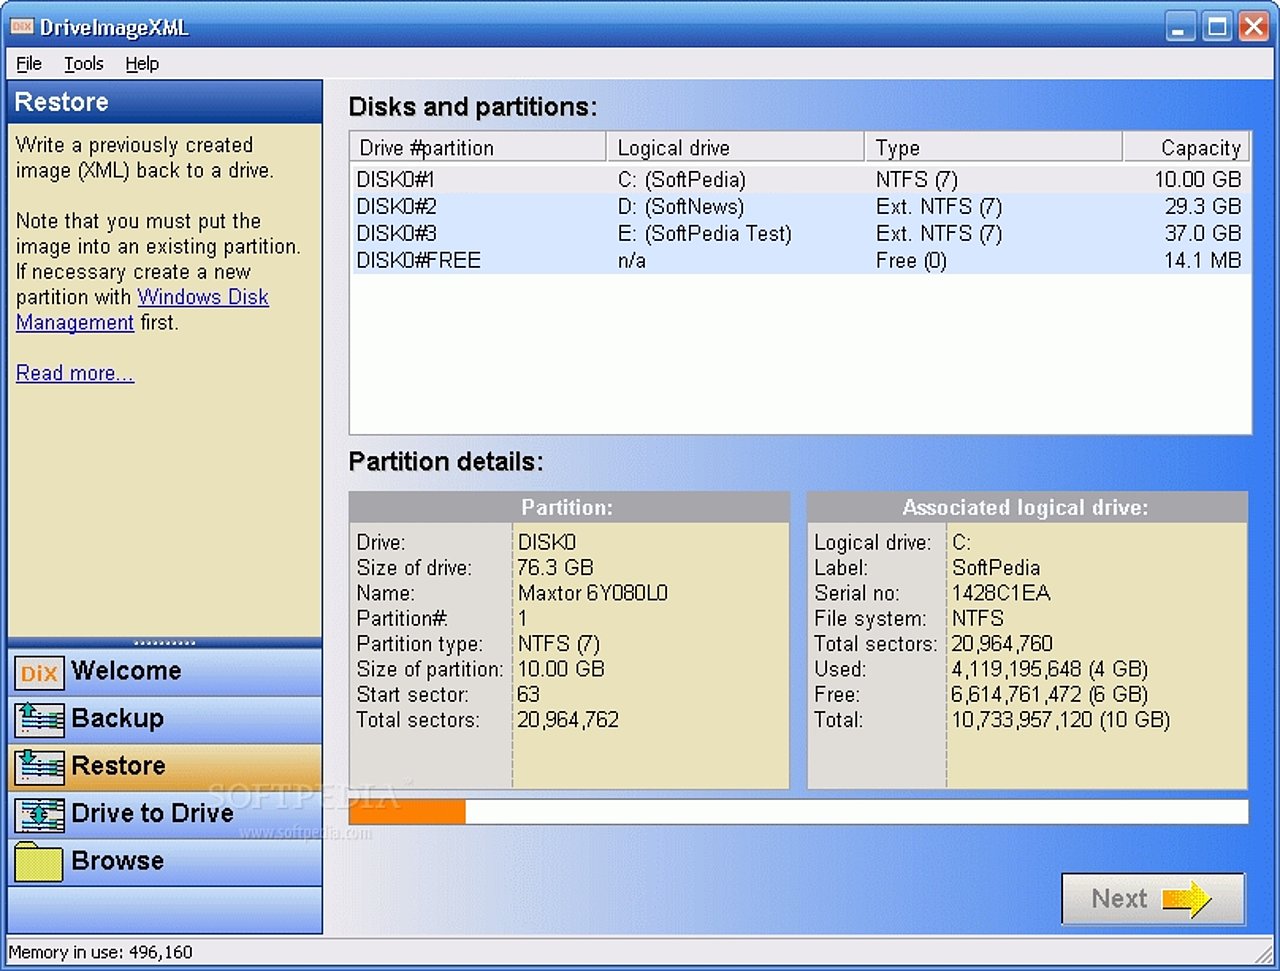Sort by the Logical drive column header
1280x971 pixels.
[735, 148]
